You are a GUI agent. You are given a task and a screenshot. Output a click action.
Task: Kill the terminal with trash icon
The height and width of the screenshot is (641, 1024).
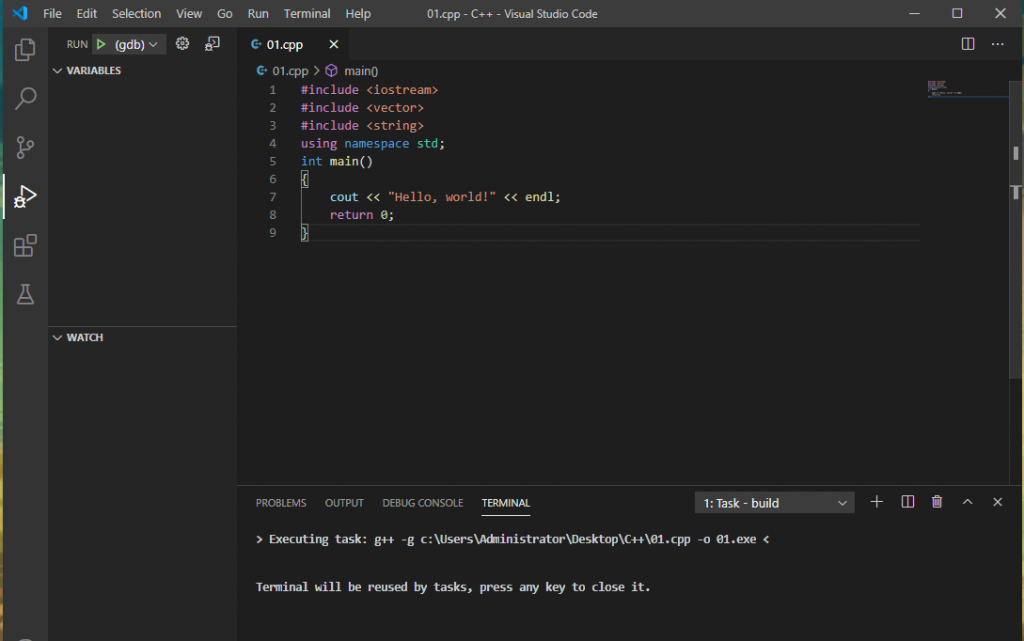pyautogui.click(x=937, y=502)
